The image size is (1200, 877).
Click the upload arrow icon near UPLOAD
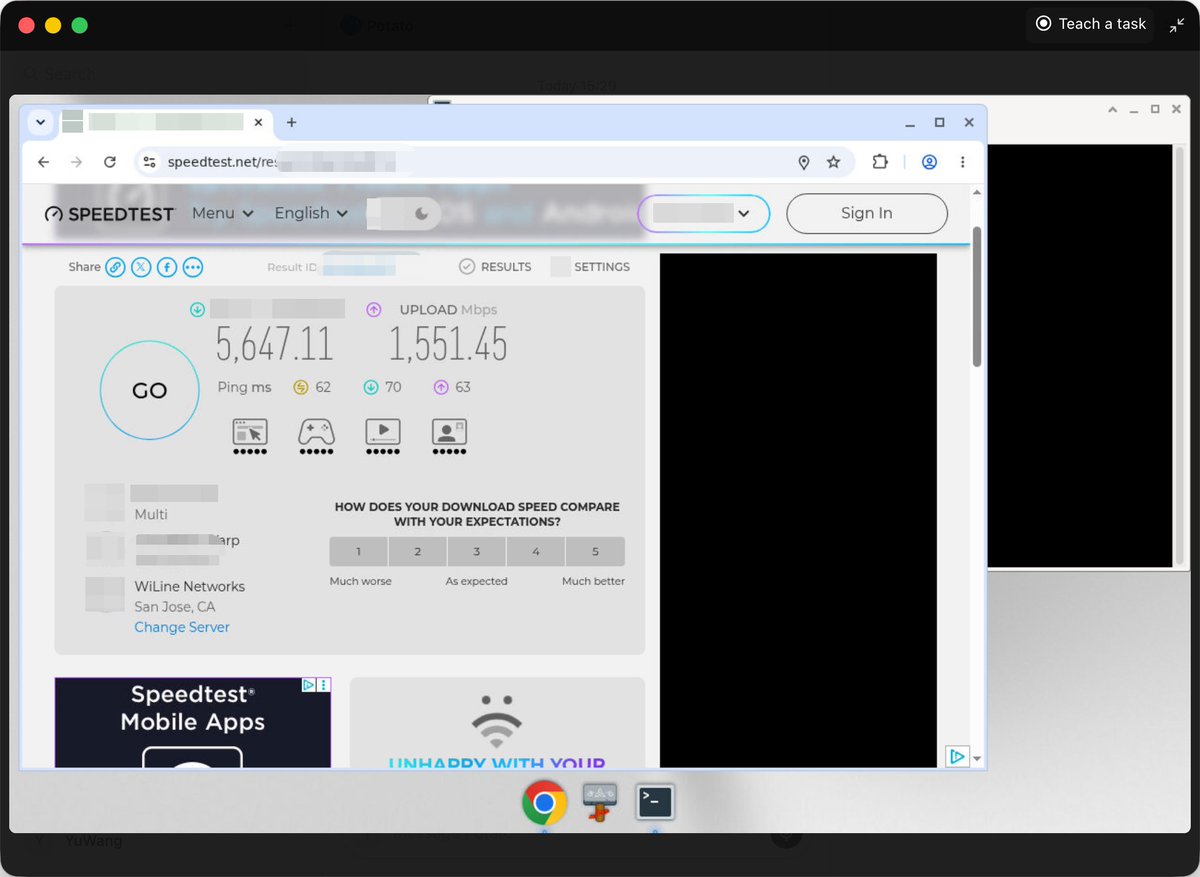pyautogui.click(x=374, y=310)
